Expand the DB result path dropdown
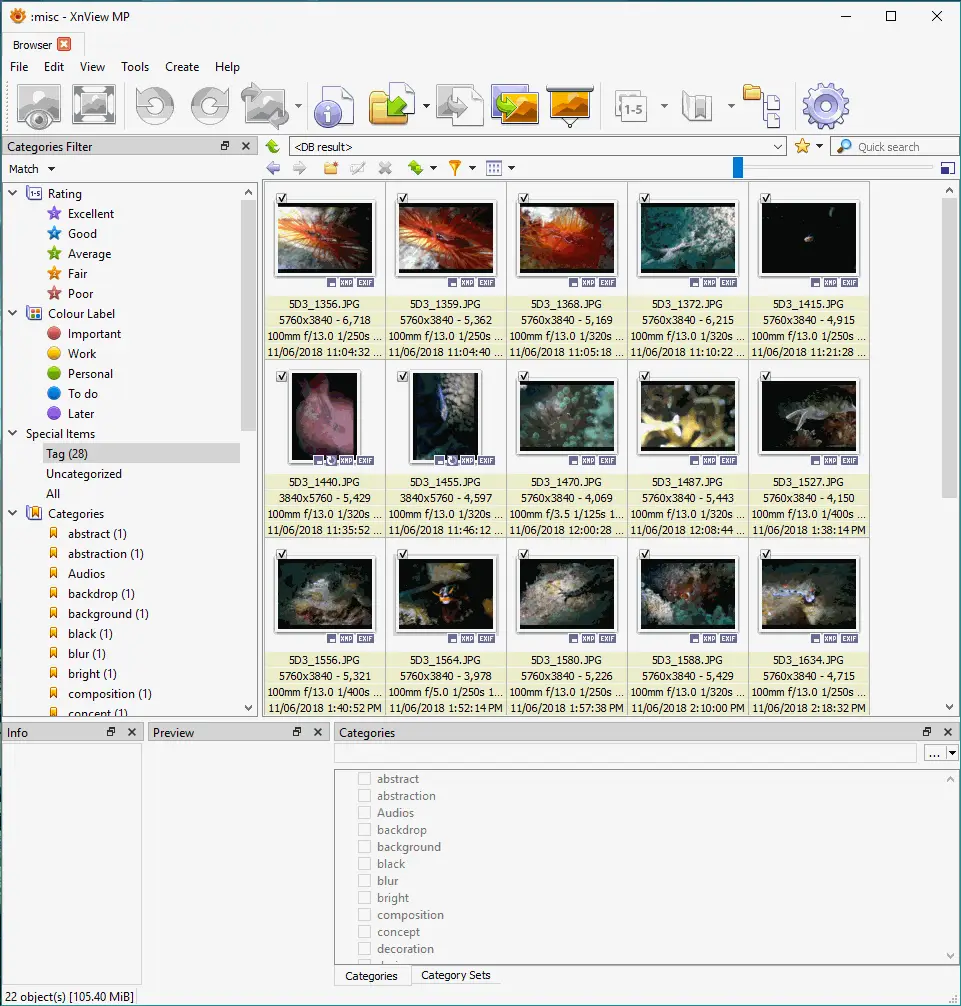961x1006 pixels. point(778,147)
